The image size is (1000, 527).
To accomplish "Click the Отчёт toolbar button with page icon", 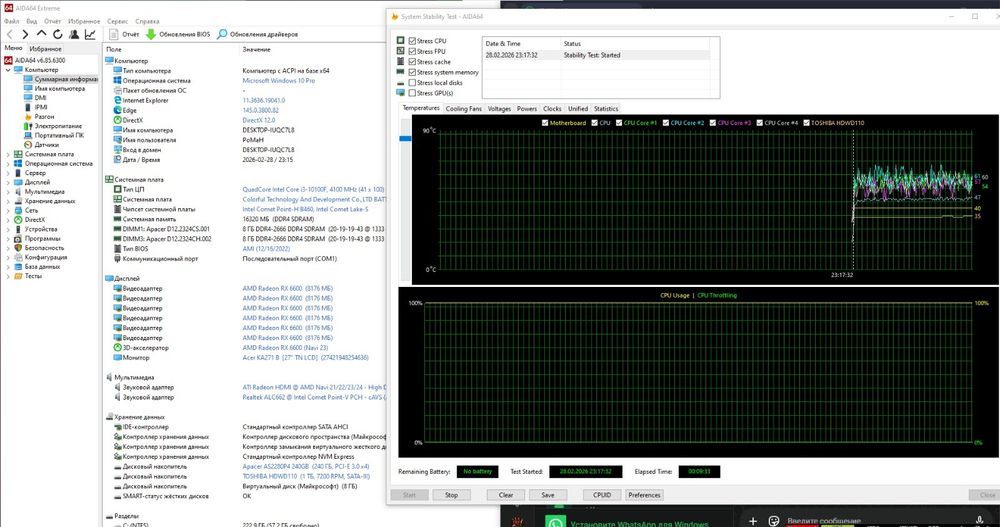I will pos(124,34).
